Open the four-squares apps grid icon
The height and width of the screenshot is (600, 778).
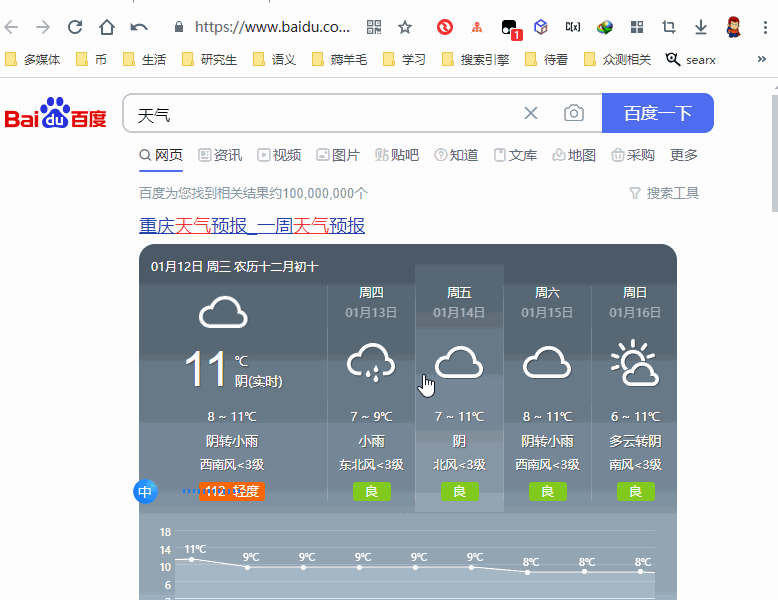(x=637, y=27)
